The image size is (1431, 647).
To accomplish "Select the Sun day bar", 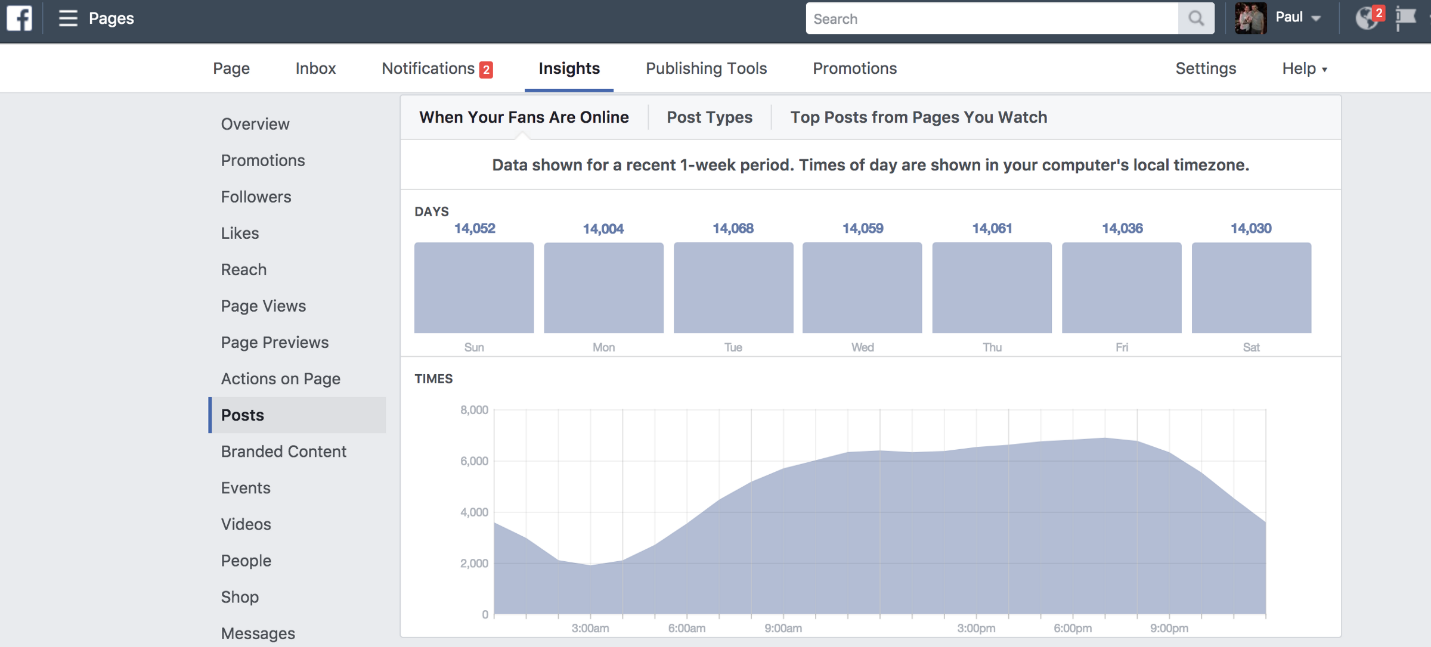I will (x=474, y=288).
